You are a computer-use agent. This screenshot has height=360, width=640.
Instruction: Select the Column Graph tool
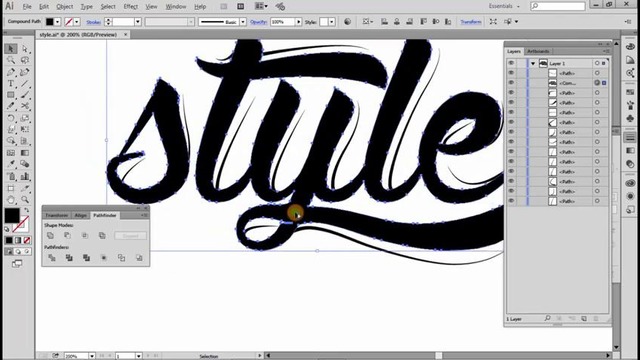pos(25,176)
